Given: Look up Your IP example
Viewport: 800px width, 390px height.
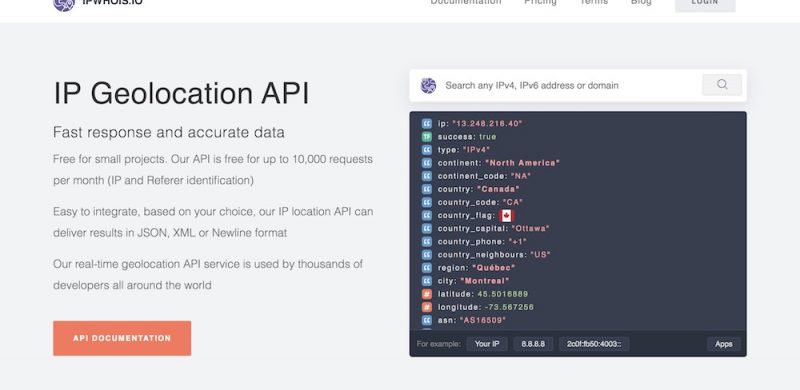Looking at the screenshot, I should [487, 344].
